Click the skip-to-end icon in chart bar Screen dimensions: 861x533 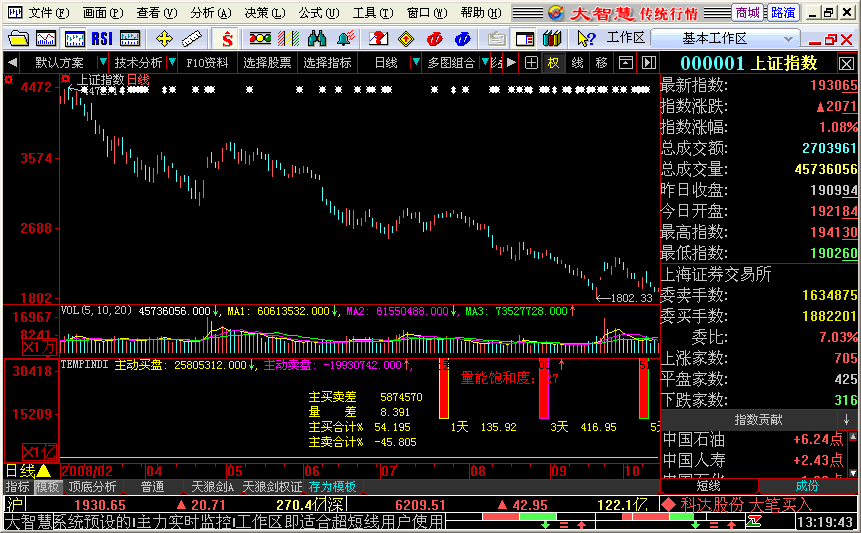point(649,63)
